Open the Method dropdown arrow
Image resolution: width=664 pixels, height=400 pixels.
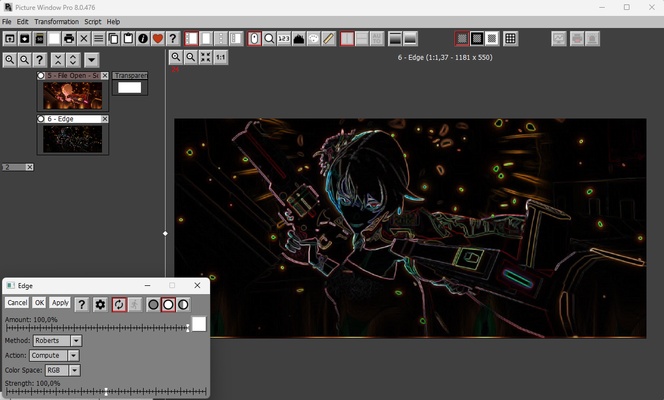(x=76, y=340)
